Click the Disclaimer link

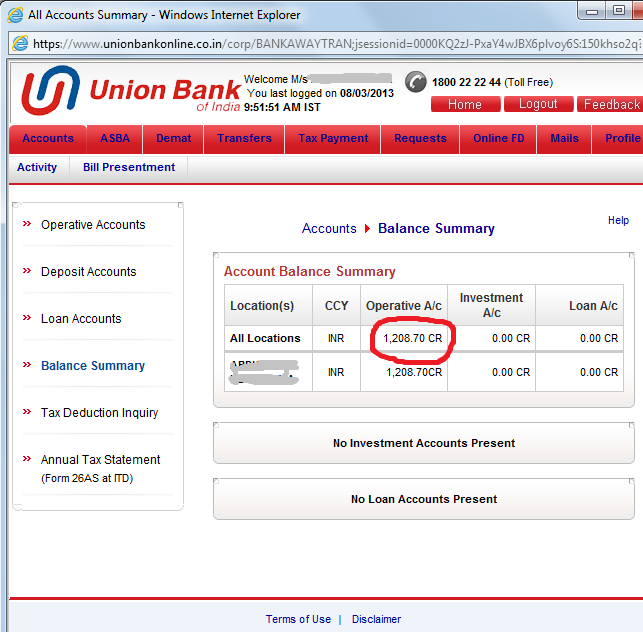click(x=376, y=619)
